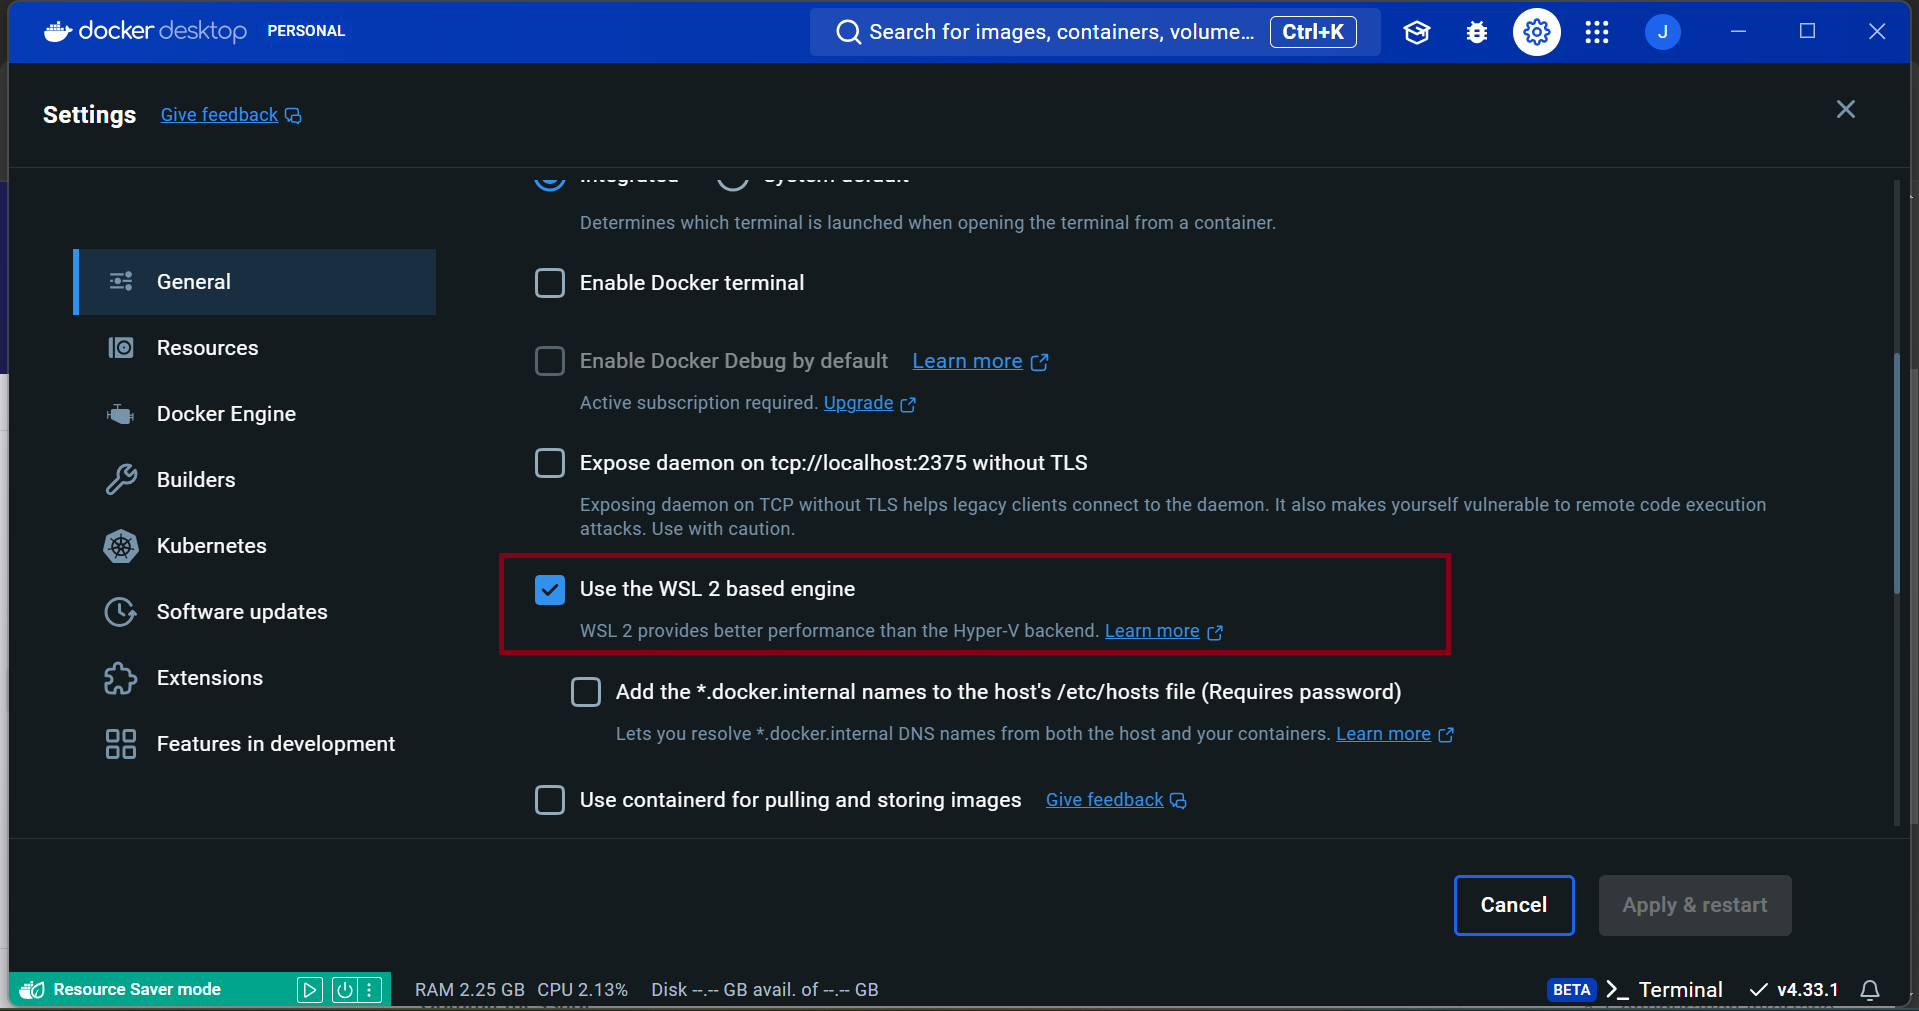Open the three-dot menu in status bar
The width and height of the screenshot is (1919, 1011).
[370, 990]
